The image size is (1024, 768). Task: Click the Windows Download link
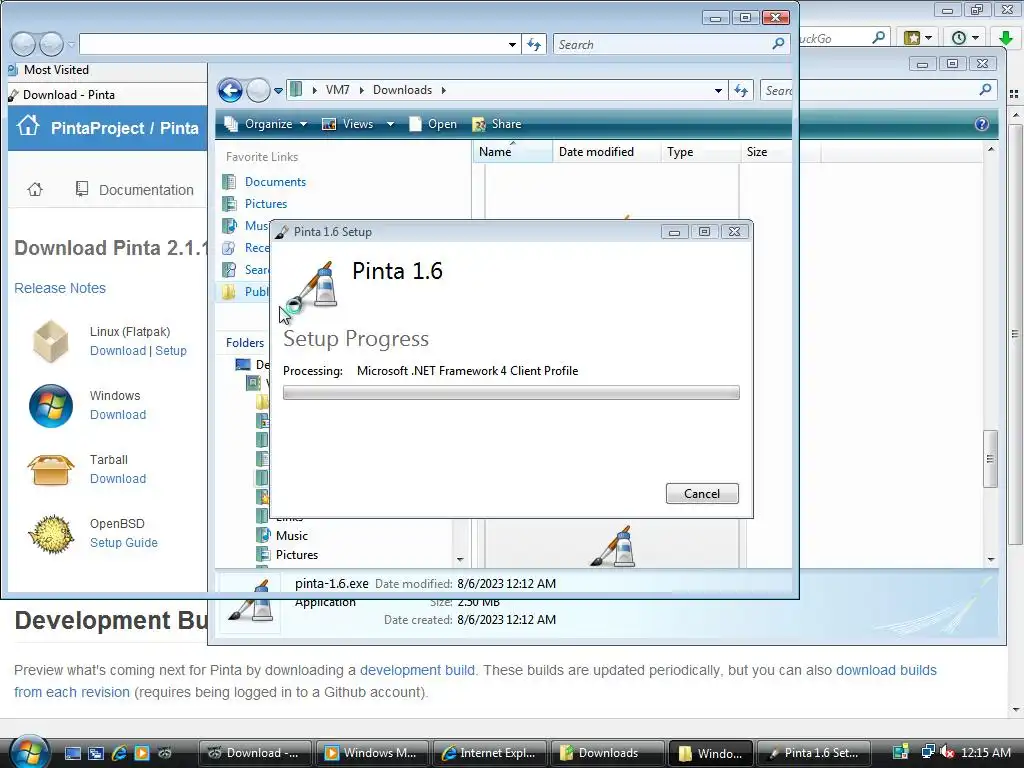pos(118,415)
